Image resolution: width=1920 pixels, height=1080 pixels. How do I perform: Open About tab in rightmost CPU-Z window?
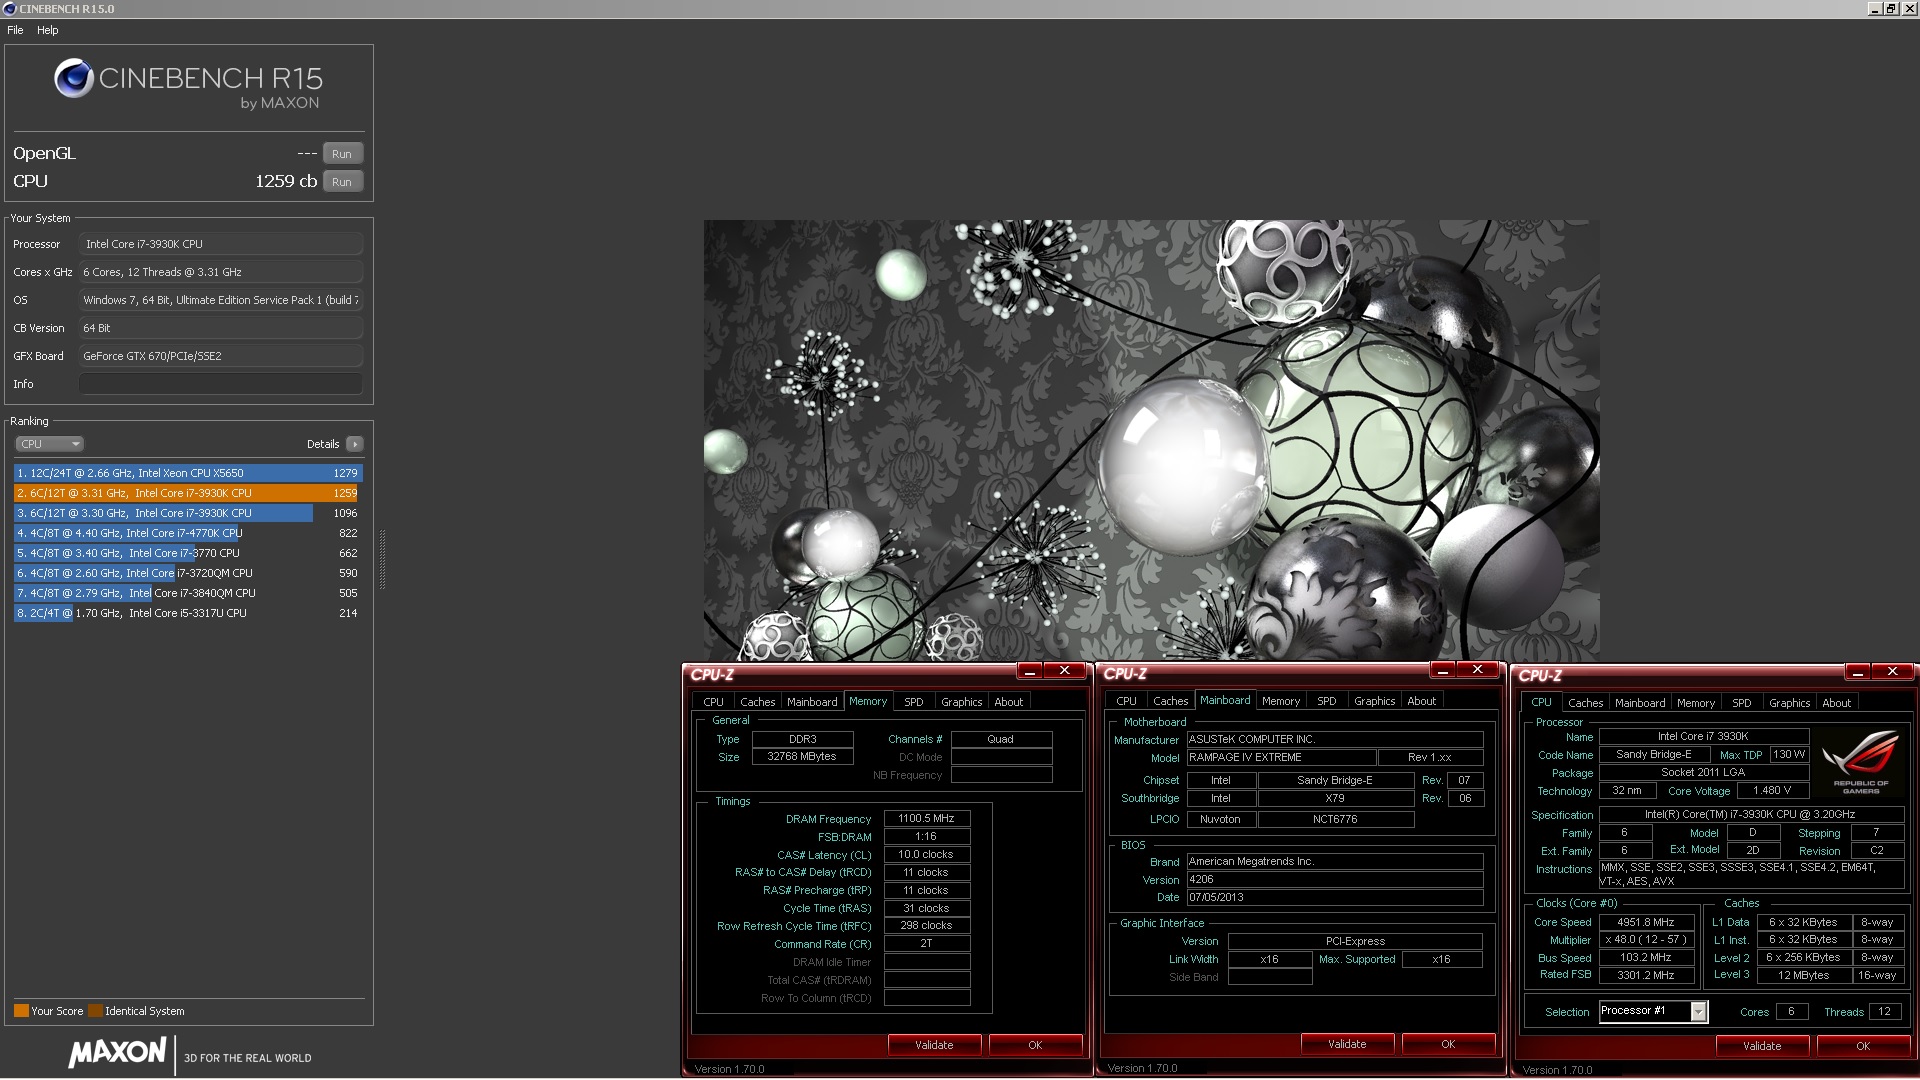[x=1836, y=703]
